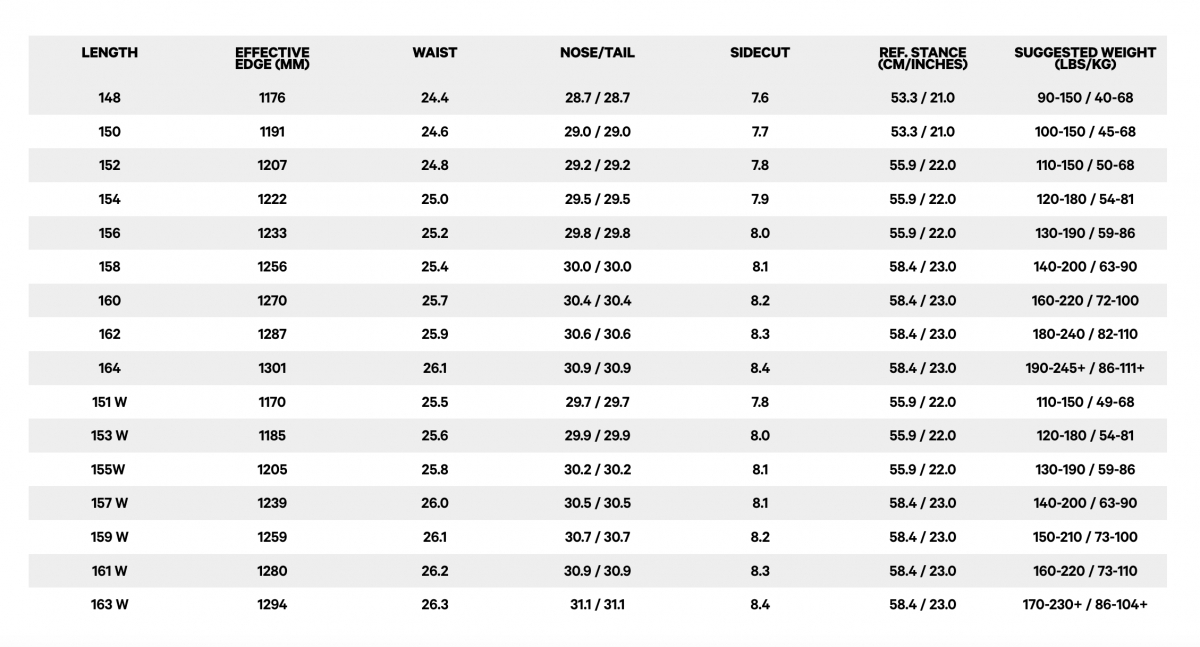Viewport: 1200px width, 647px height.
Task: Select the 156 length row label
Action: pyautogui.click(x=110, y=233)
